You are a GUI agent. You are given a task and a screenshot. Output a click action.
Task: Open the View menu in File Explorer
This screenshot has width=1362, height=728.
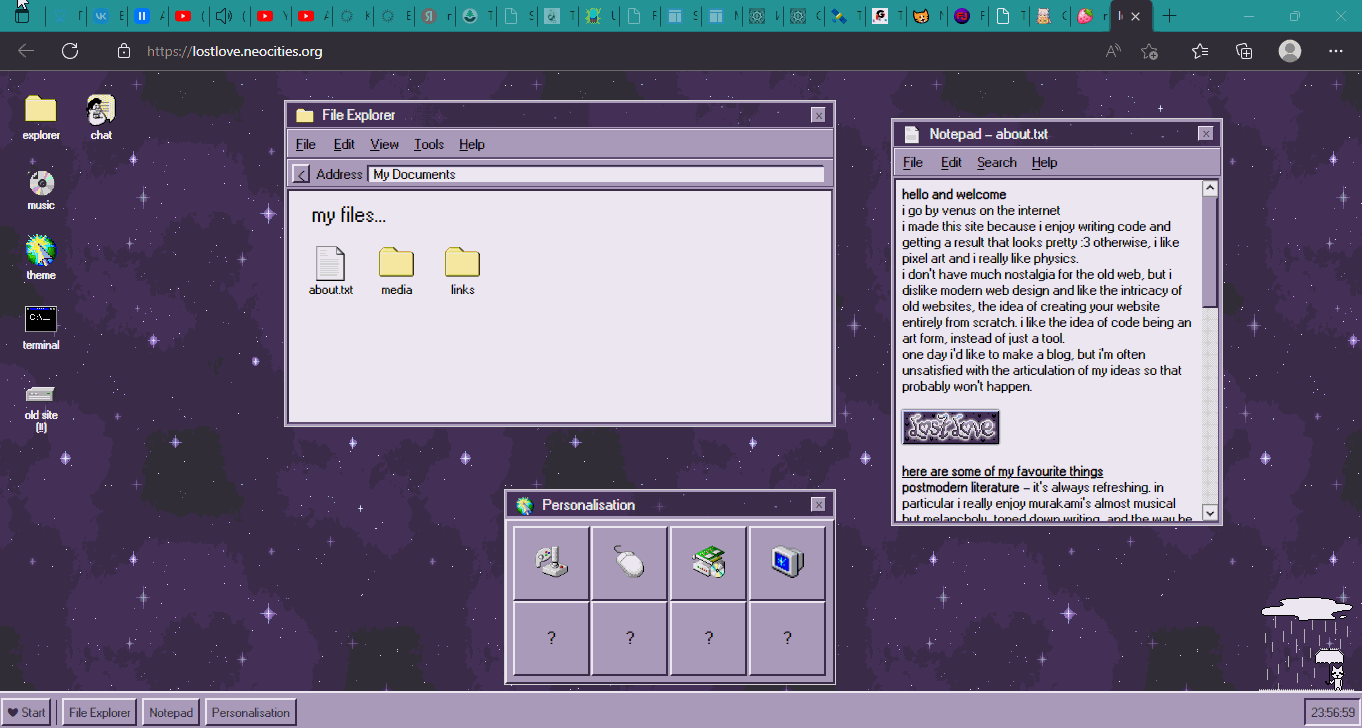(384, 144)
